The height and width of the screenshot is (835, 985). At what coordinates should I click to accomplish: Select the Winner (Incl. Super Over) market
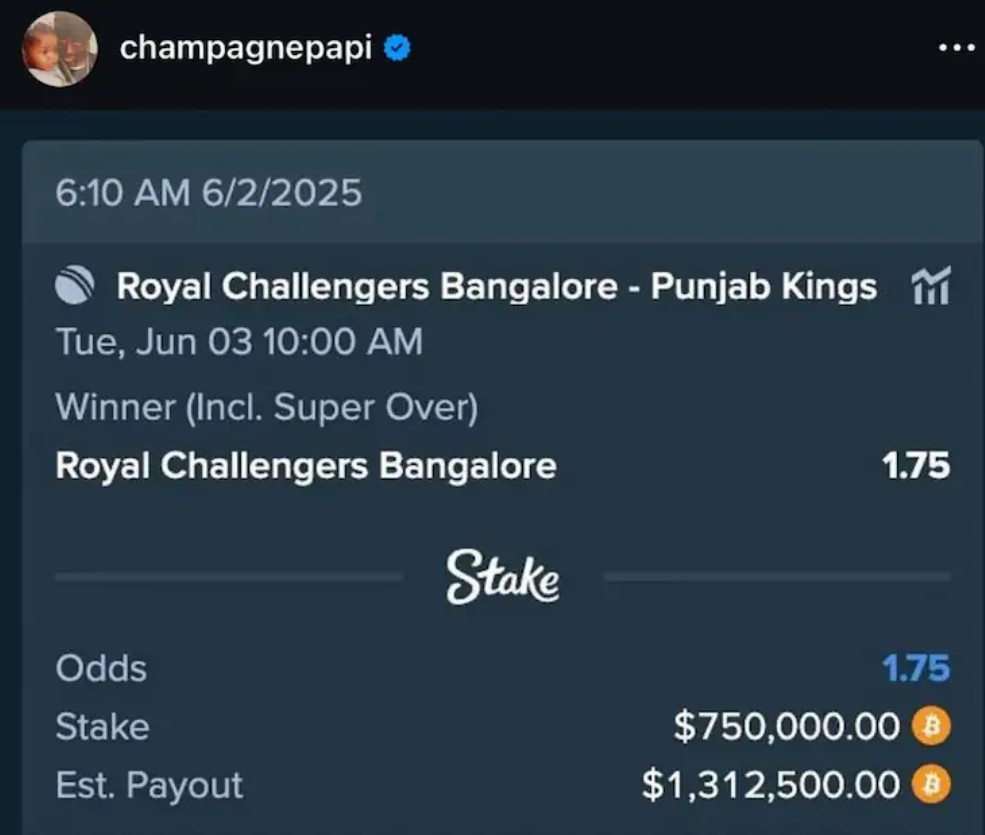click(x=266, y=407)
